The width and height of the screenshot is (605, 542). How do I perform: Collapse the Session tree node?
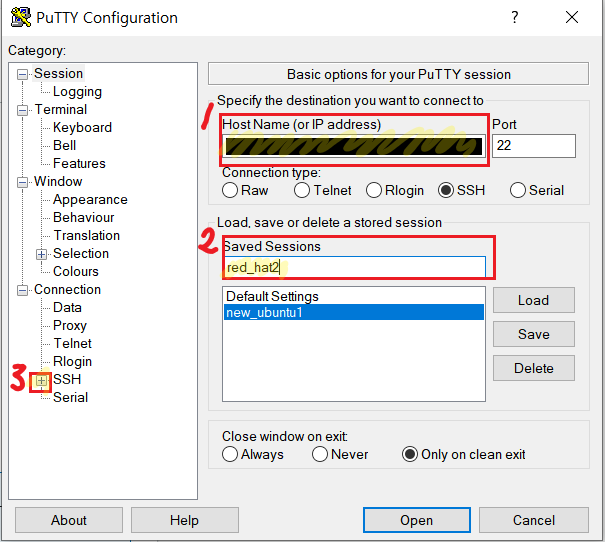pyautogui.click(x=23, y=74)
